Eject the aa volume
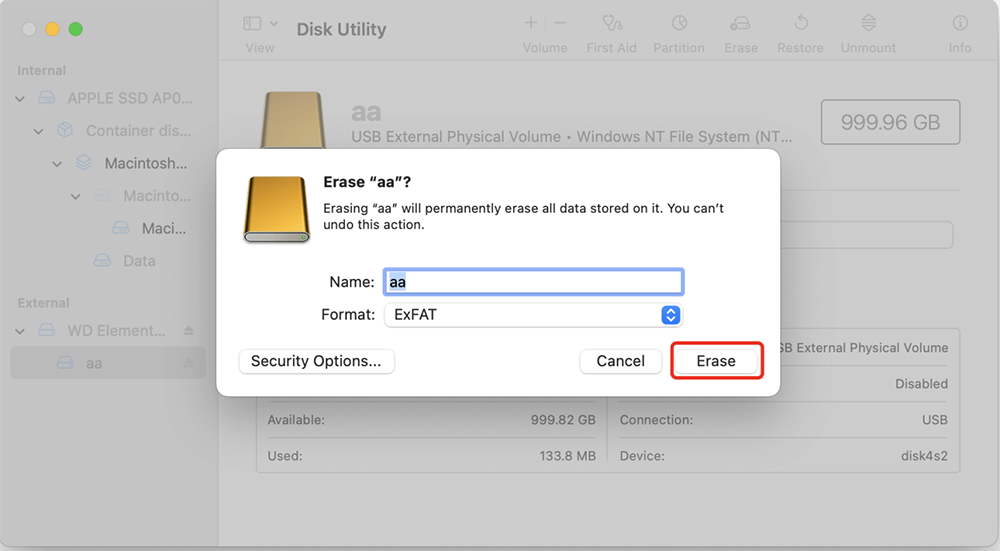Image resolution: width=1000 pixels, height=551 pixels. pyautogui.click(x=188, y=363)
